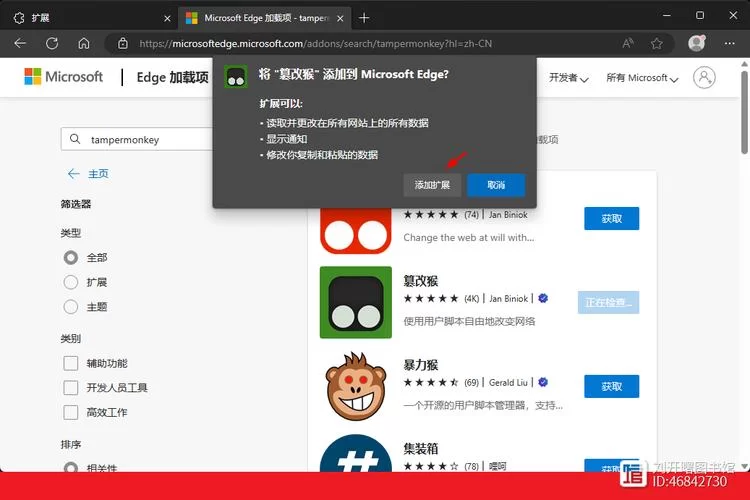The width and height of the screenshot is (750, 500).
Task: Click the 使用用户脚本自由地改变网络 description
Action: [469, 321]
